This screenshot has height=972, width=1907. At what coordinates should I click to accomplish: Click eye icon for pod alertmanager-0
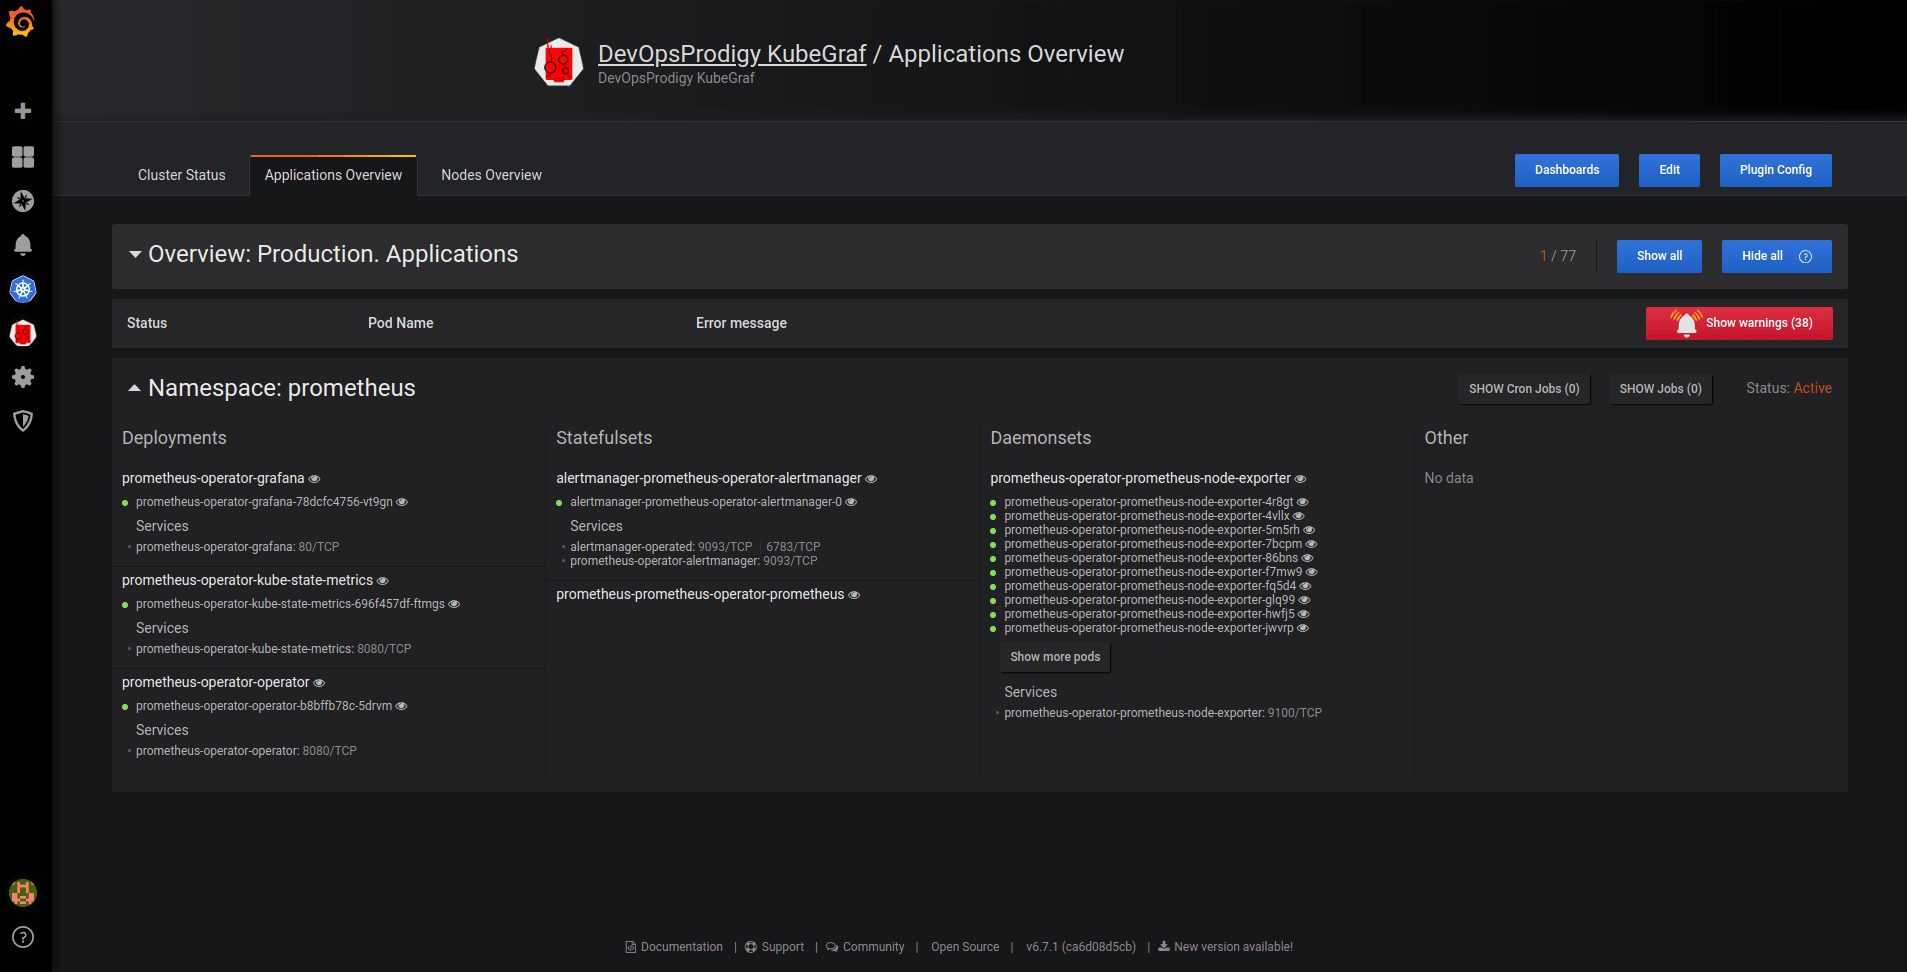[851, 502]
